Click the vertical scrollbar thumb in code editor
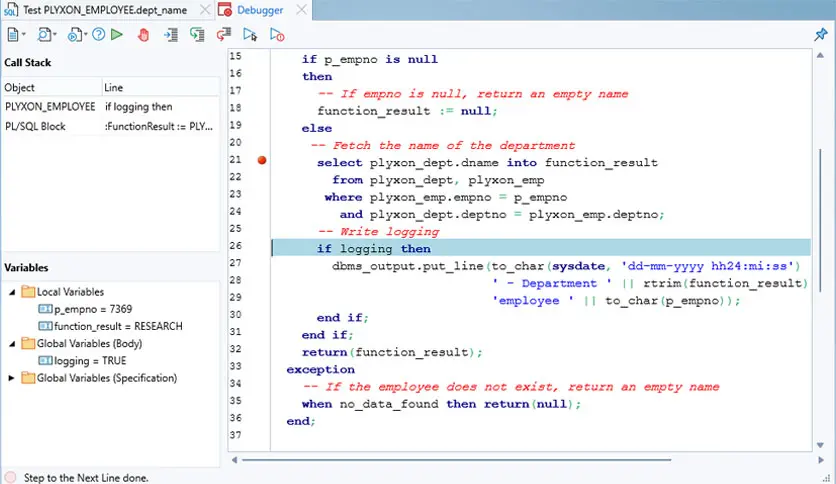The width and height of the screenshot is (836, 484). 820,220
